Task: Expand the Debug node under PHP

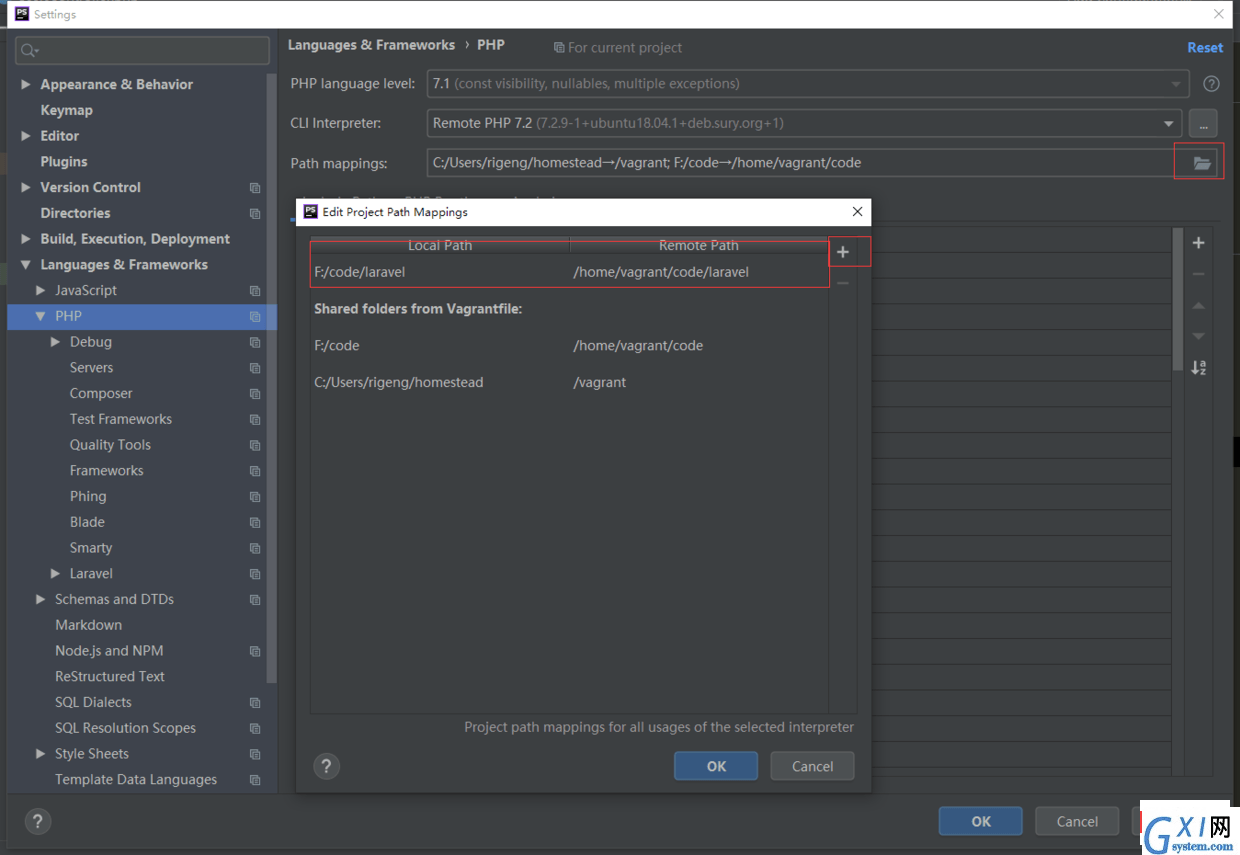Action: [x=56, y=342]
